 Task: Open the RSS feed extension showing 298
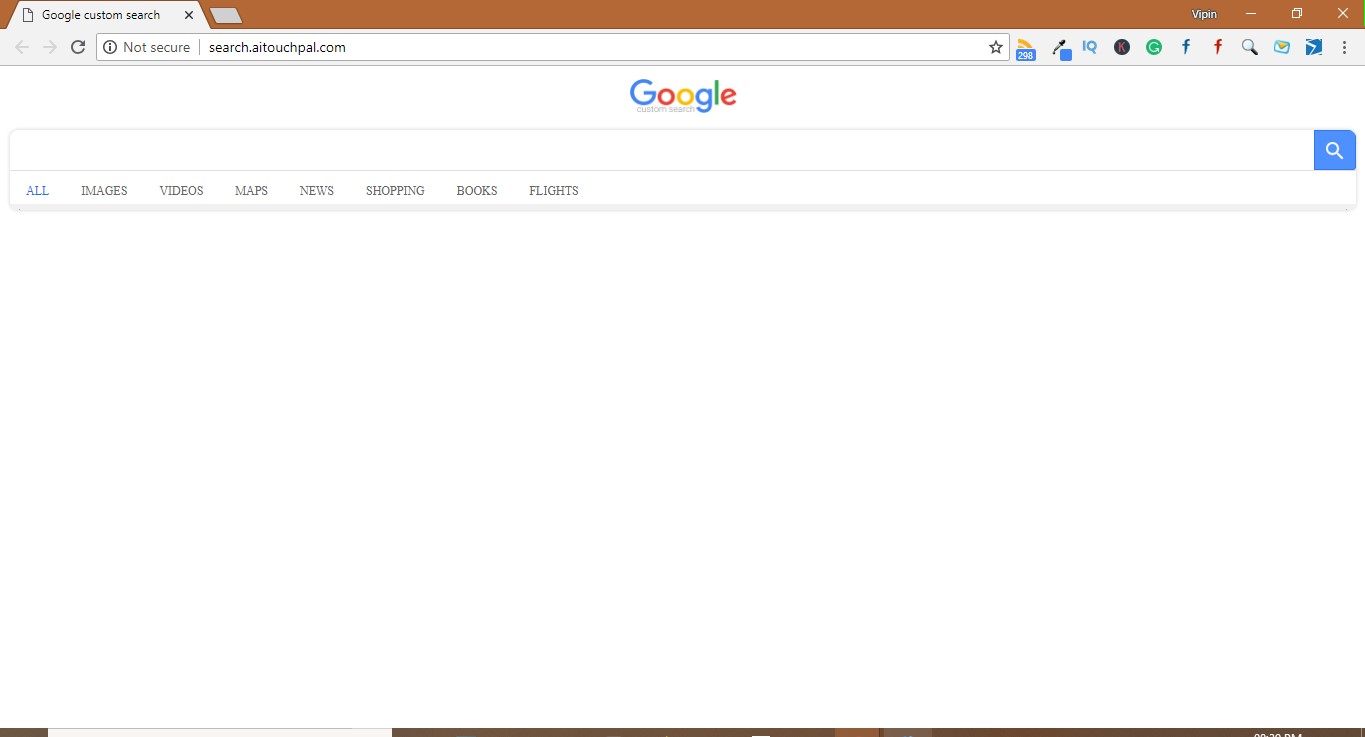coord(1025,47)
